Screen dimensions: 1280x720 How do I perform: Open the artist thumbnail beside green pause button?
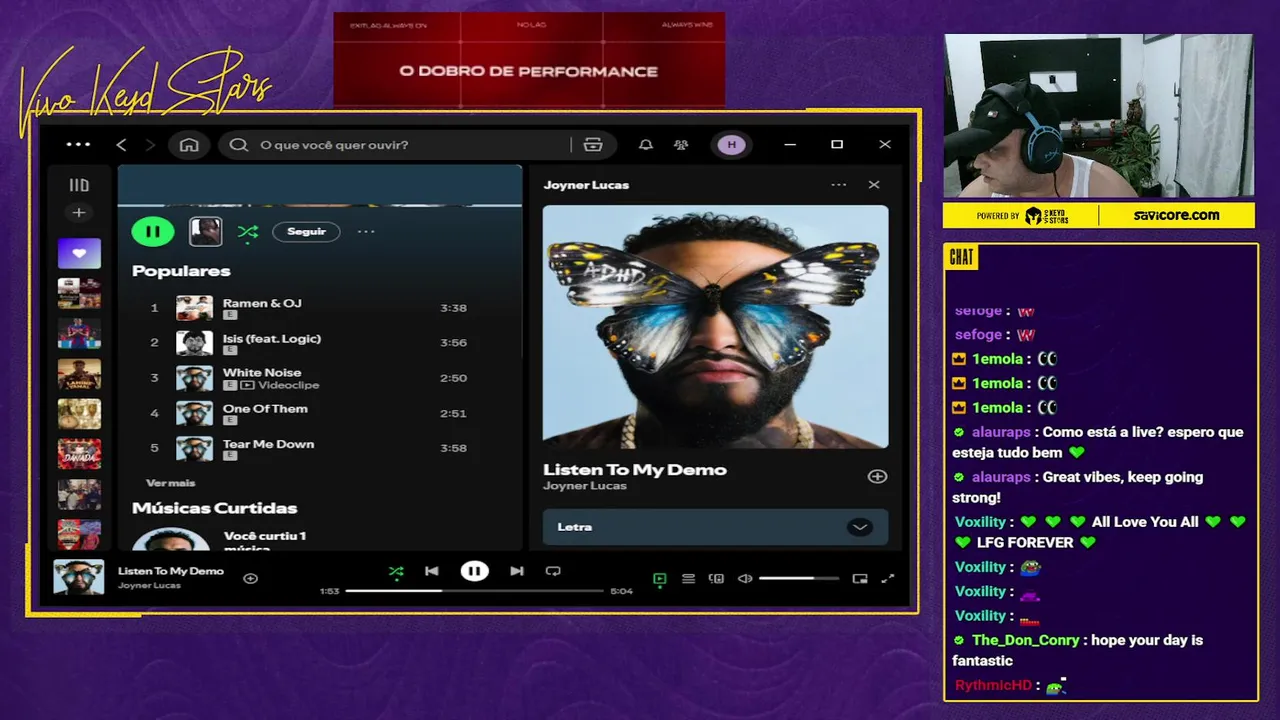pos(206,232)
